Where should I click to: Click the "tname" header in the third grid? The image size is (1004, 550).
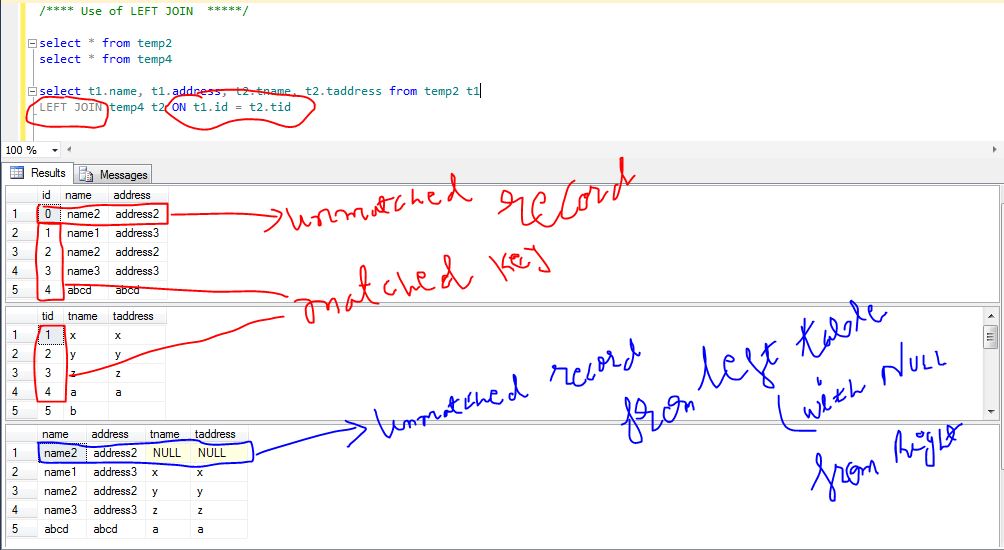click(x=166, y=434)
